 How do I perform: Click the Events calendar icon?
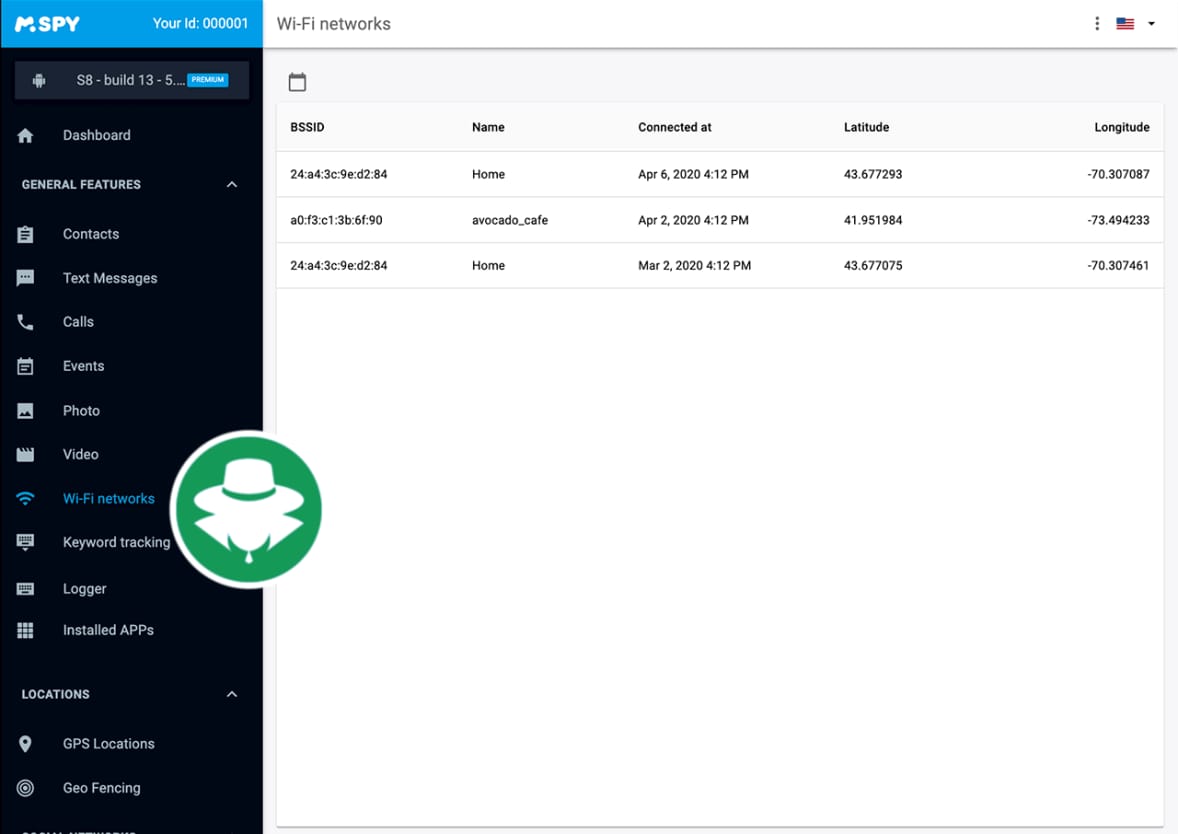(24, 365)
